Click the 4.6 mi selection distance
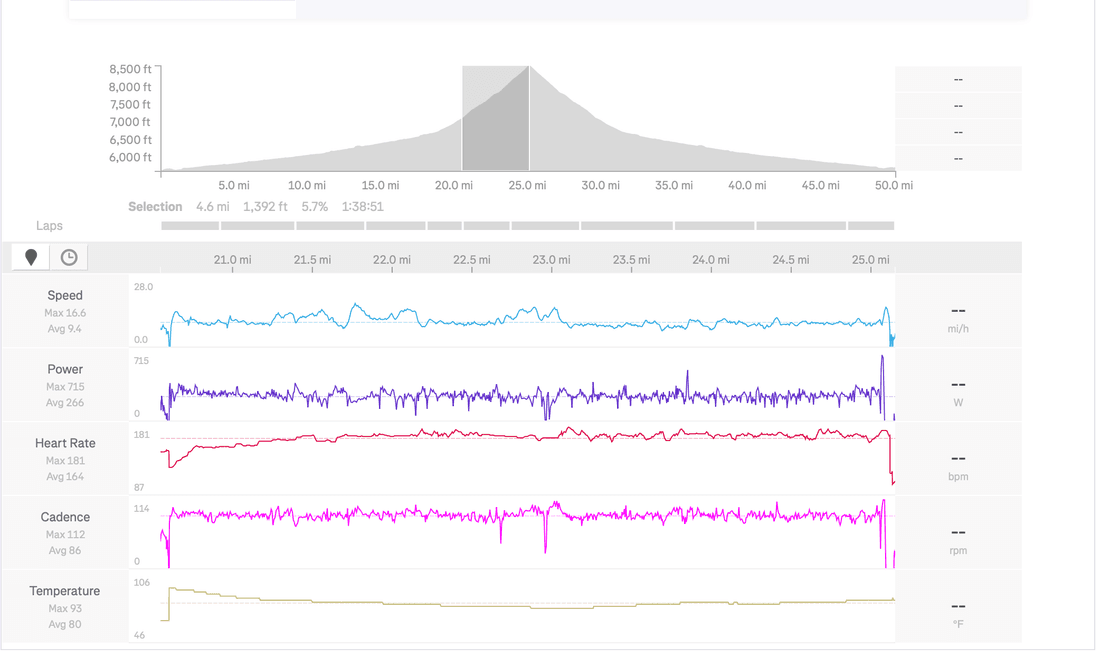This screenshot has height=651, width=1100. pyautogui.click(x=213, y=207)
